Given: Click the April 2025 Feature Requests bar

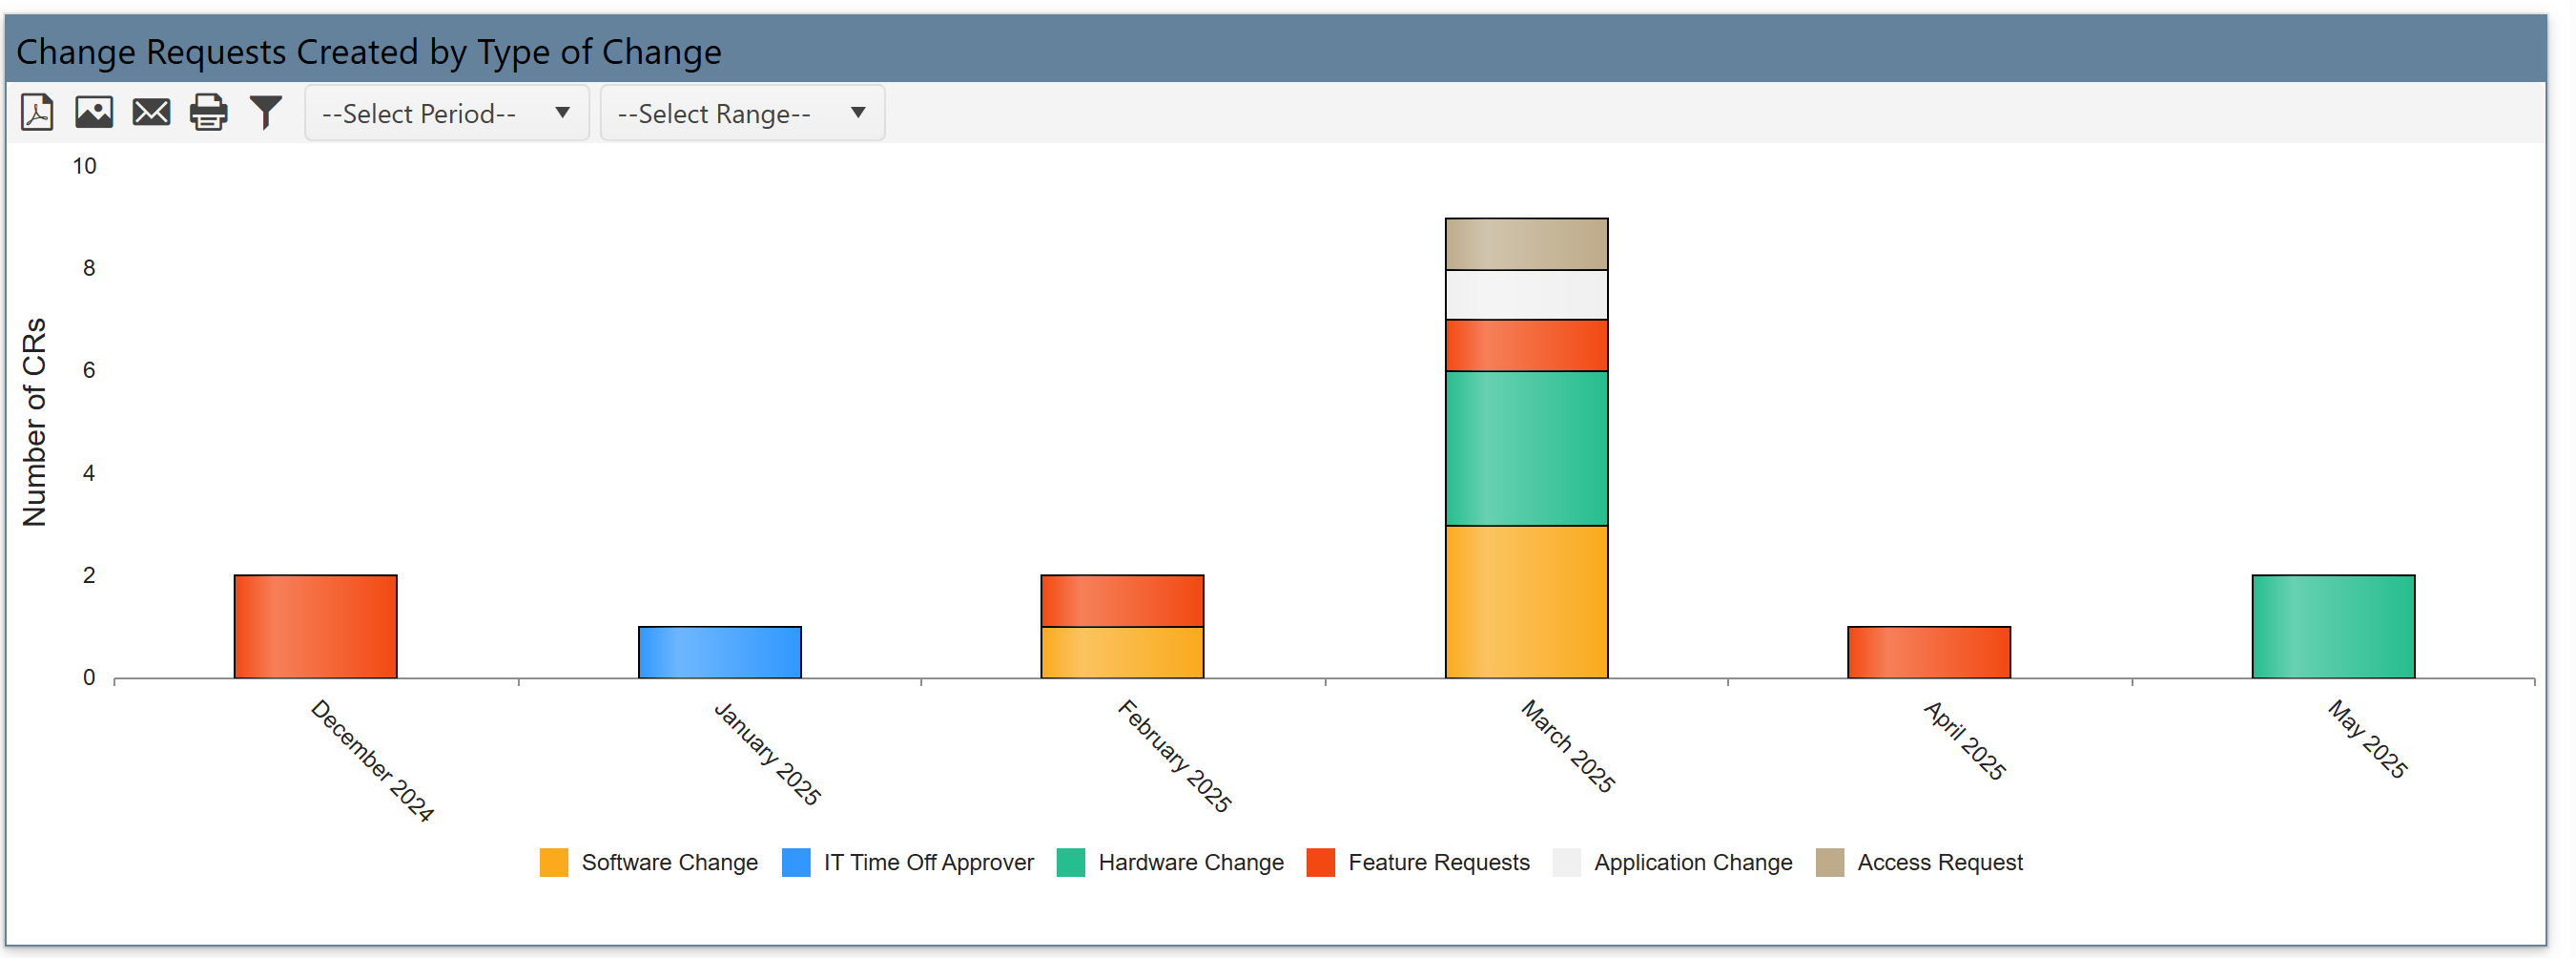Looking at the screenshot, I should (1928, 652).
